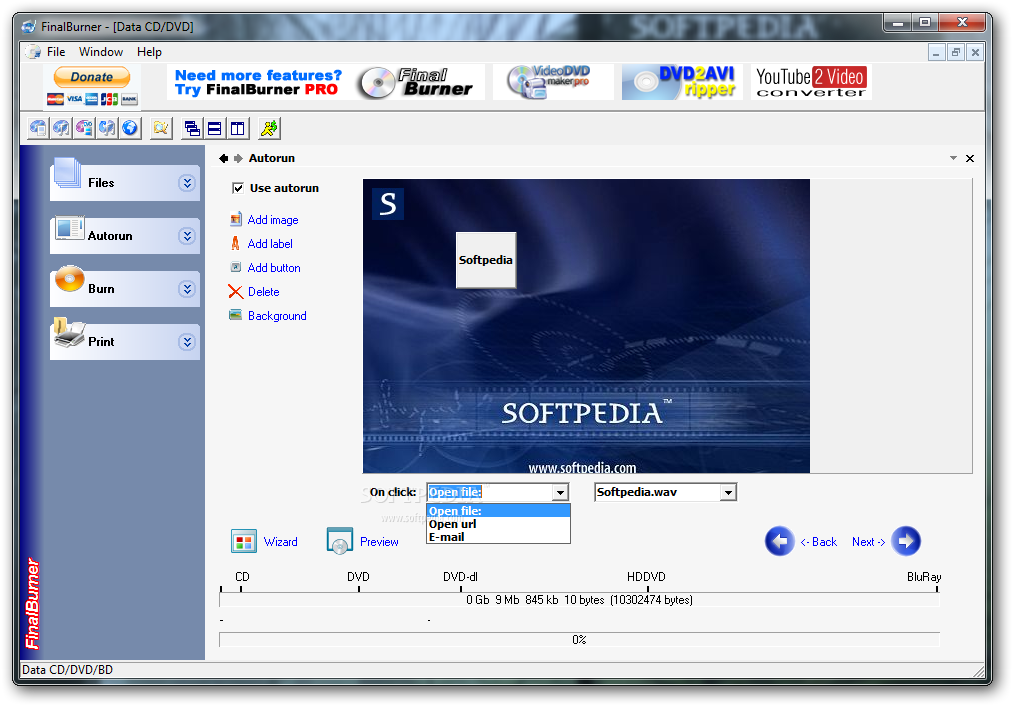Click the Add label link
Image resolution: width=1013 pixels, height=706 pixels.
(270, 244)
